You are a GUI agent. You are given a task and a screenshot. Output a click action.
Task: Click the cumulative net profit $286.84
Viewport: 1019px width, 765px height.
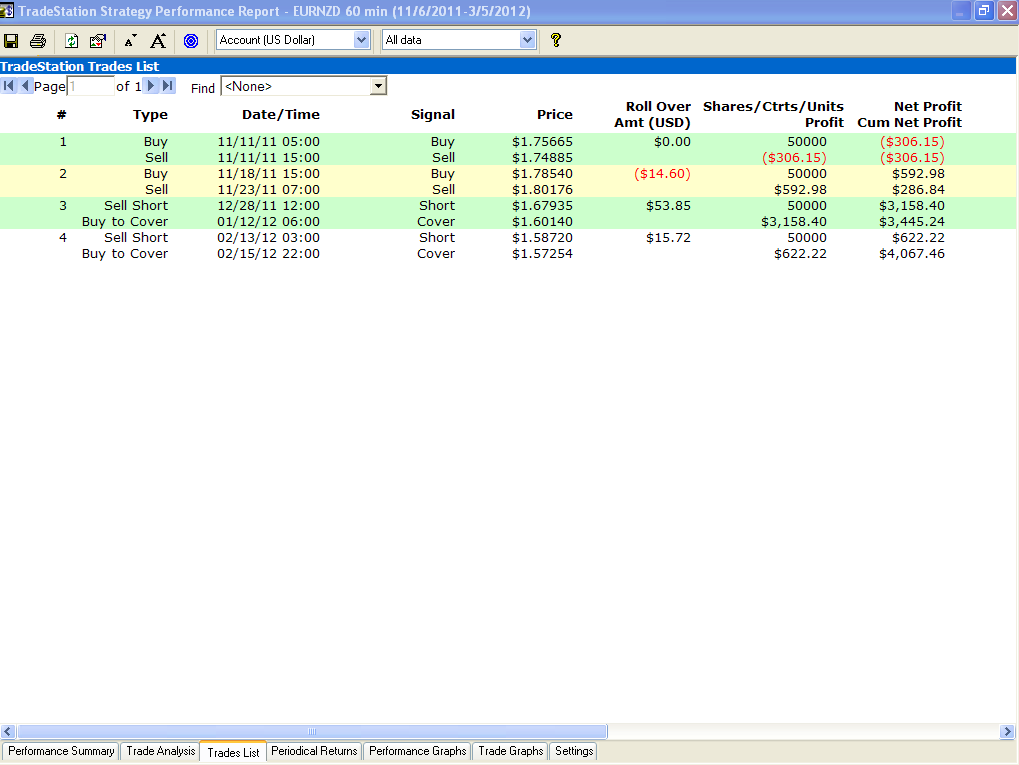918,190
